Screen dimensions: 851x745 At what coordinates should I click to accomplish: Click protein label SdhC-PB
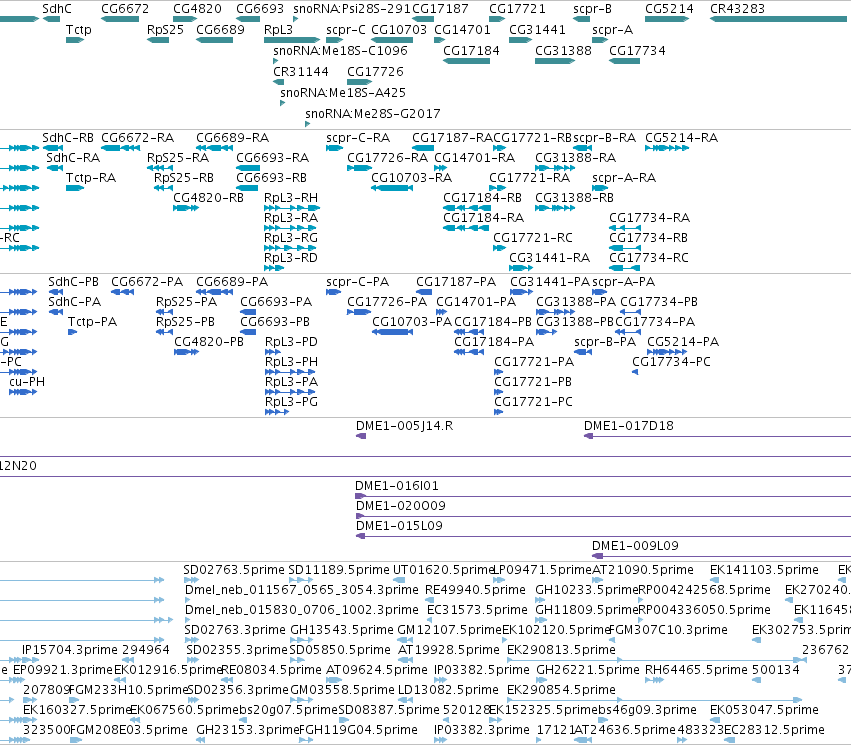click(73, 282)
